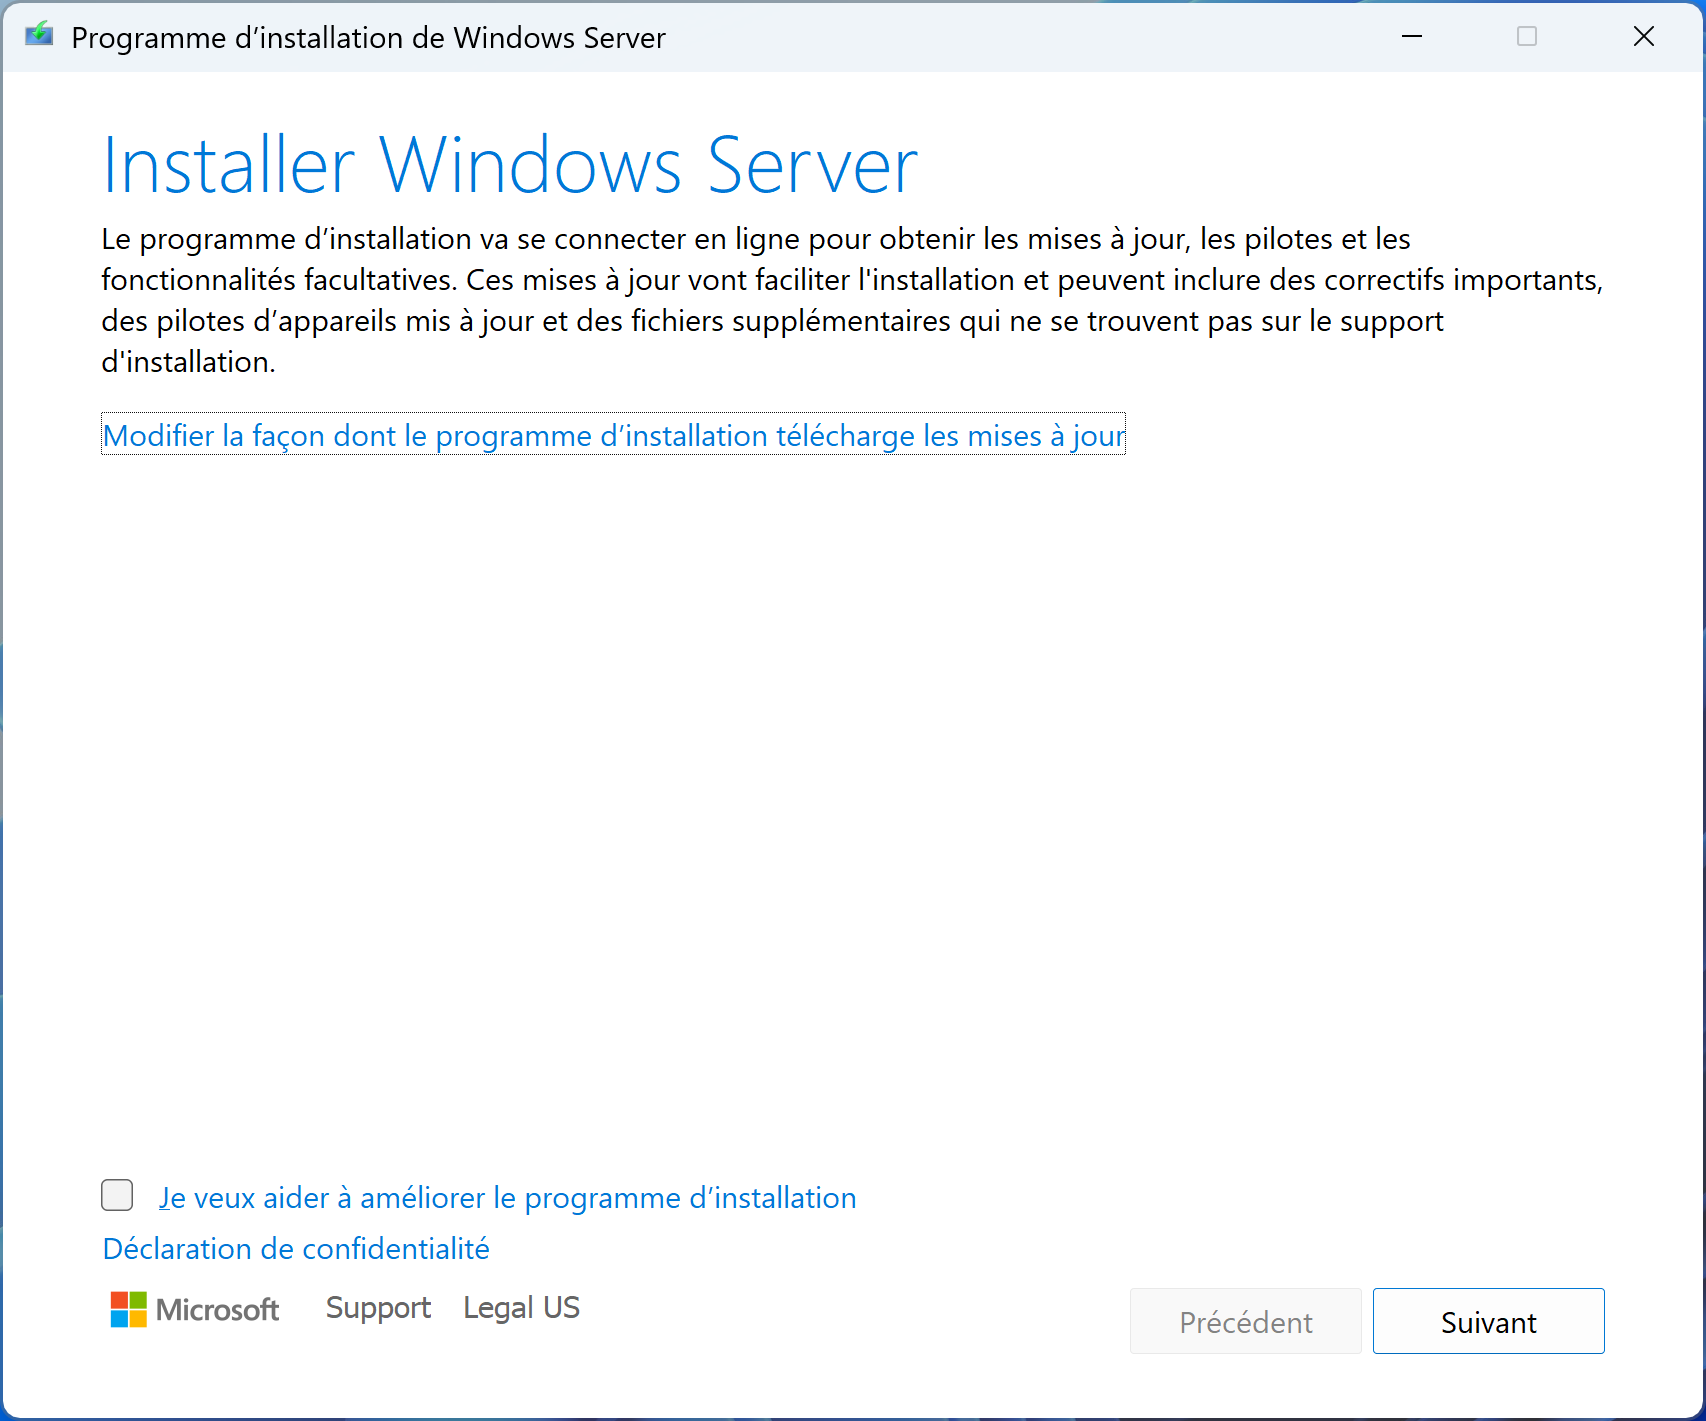1706x1421 pixels.
Task: Click the Précédent button
Action: click(1245, 1321)
